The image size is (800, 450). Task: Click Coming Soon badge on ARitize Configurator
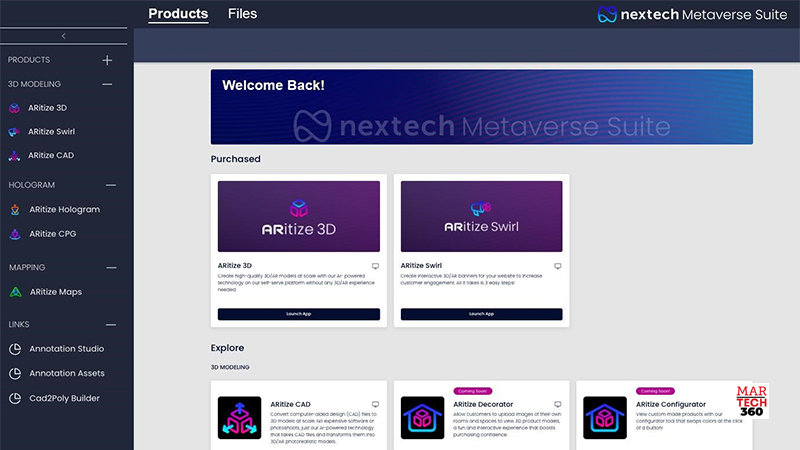click(655, 391)
